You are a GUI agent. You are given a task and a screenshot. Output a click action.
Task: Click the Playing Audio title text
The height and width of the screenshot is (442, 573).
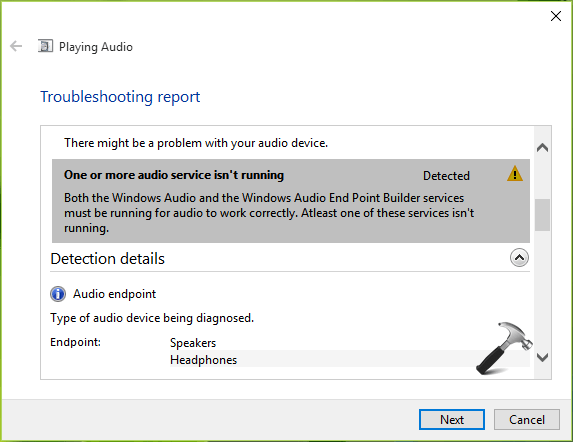pos(96,47)
